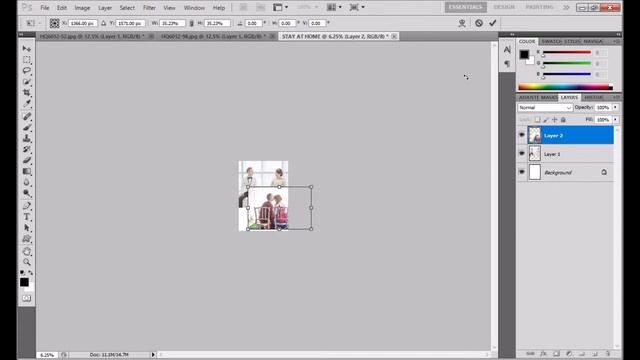The width and height of the screenshot is (640, 360).
Task: Open the Color panel options menu
Action: point(616,41)
